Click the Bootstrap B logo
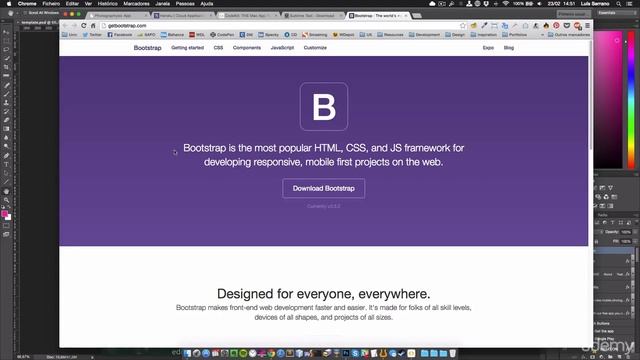The image size is (640, 360). pos(324,107)
